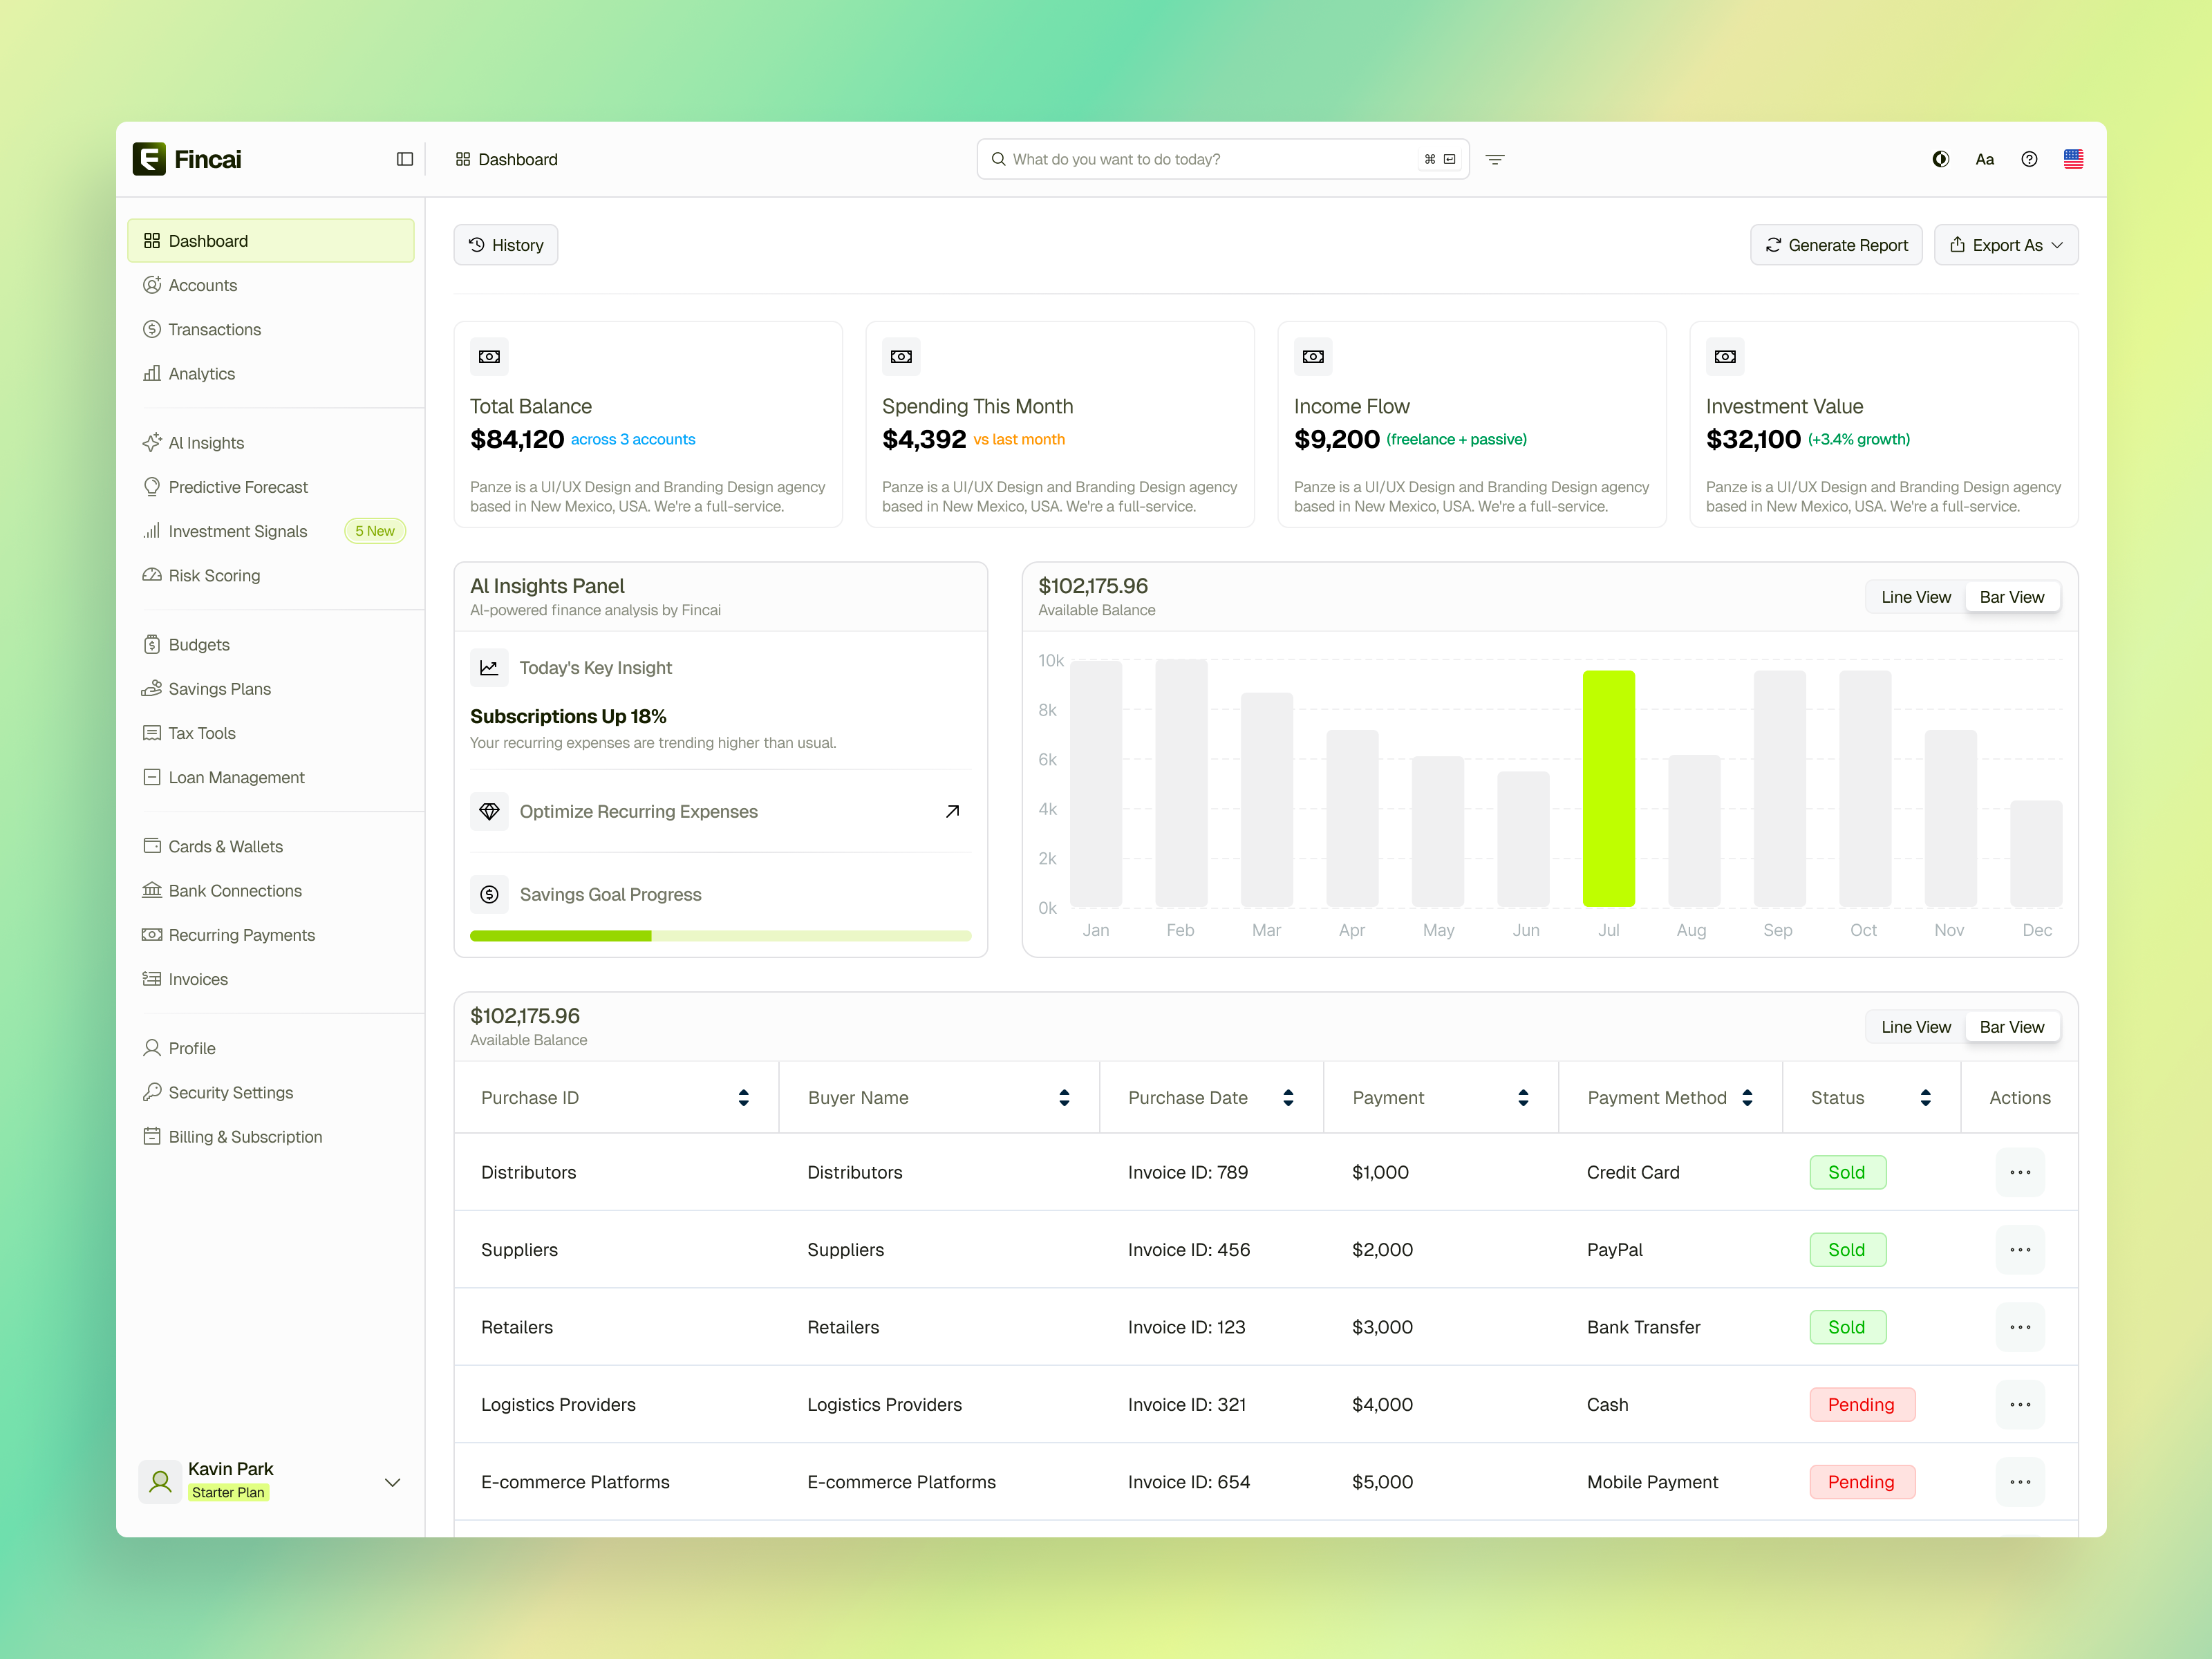Expand the Export As dropdown
Viewport: 2212px width, 1659px height.
click(x=2006, y=244)
